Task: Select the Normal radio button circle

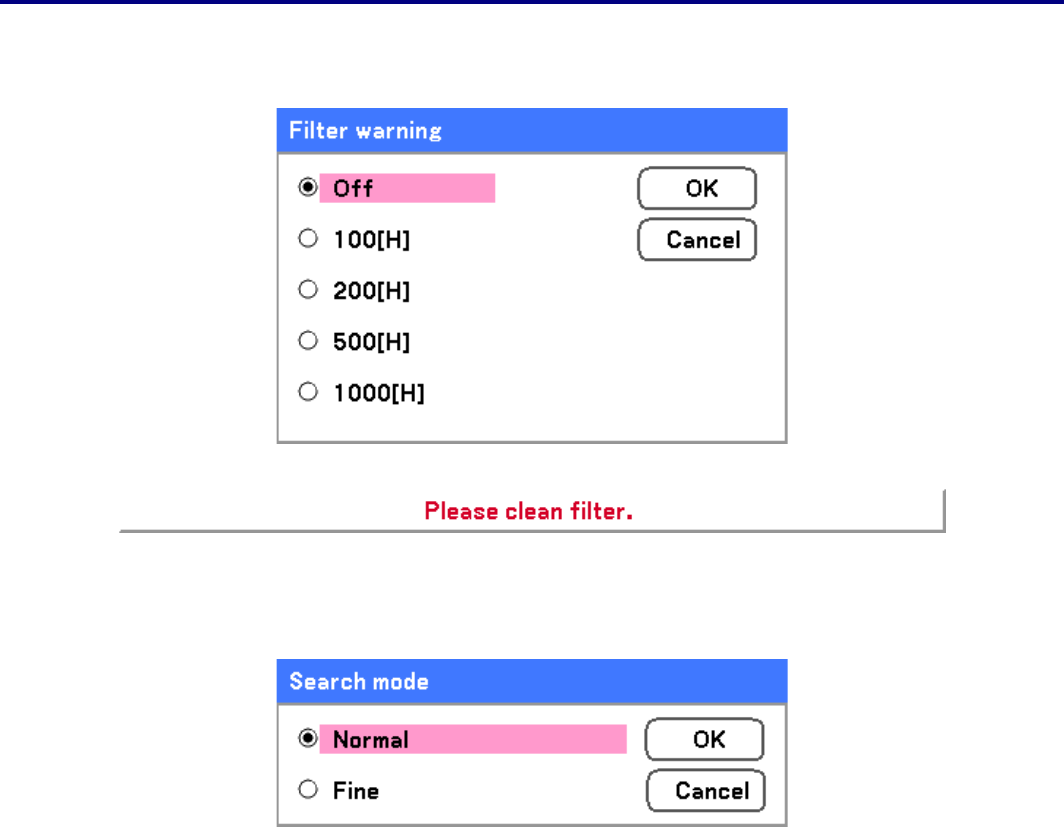Action: point(308,739)
